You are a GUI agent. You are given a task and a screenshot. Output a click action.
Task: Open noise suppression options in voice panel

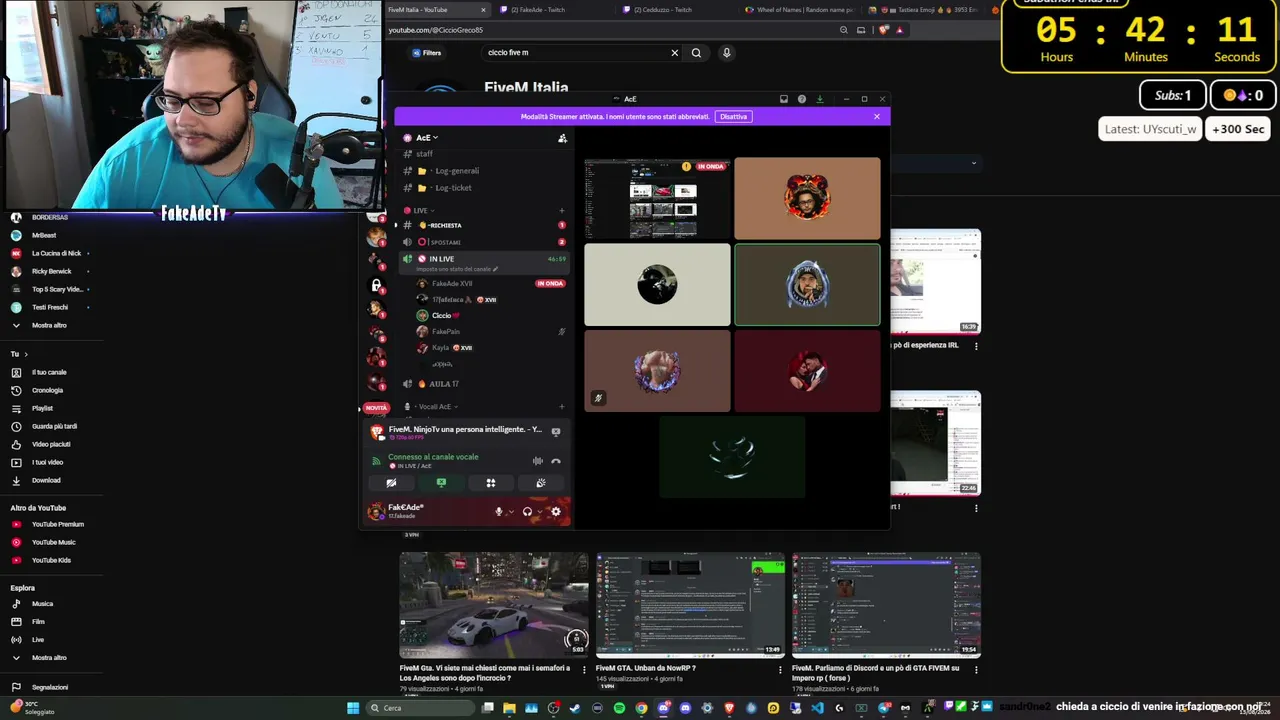pos(538,461)
